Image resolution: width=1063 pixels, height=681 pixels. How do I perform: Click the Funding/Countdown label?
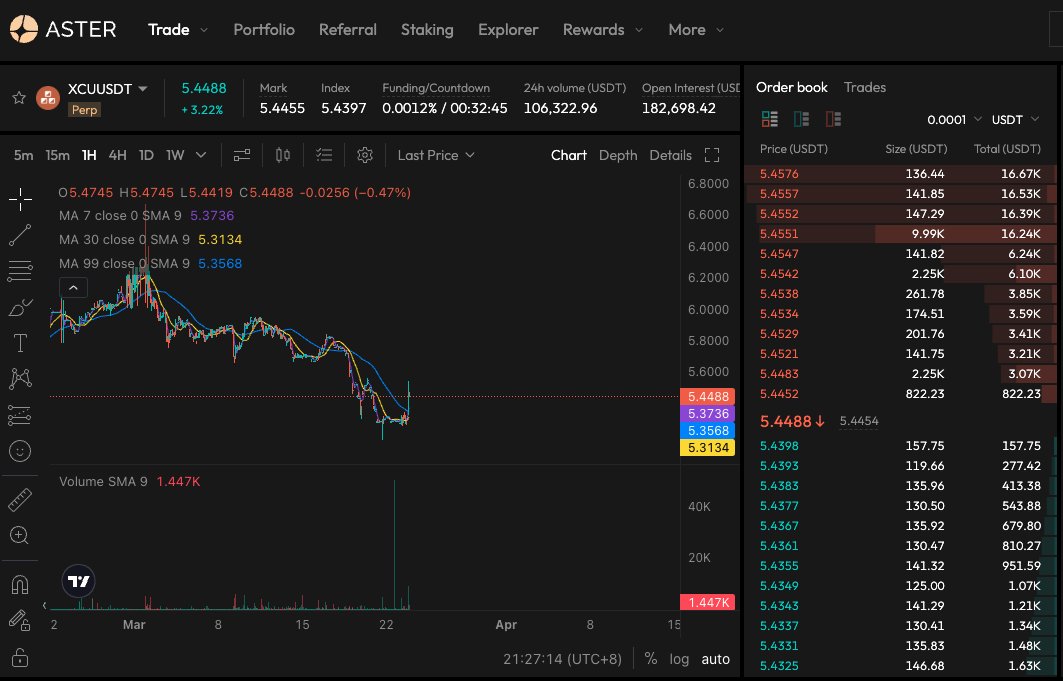tap(436, 88)
